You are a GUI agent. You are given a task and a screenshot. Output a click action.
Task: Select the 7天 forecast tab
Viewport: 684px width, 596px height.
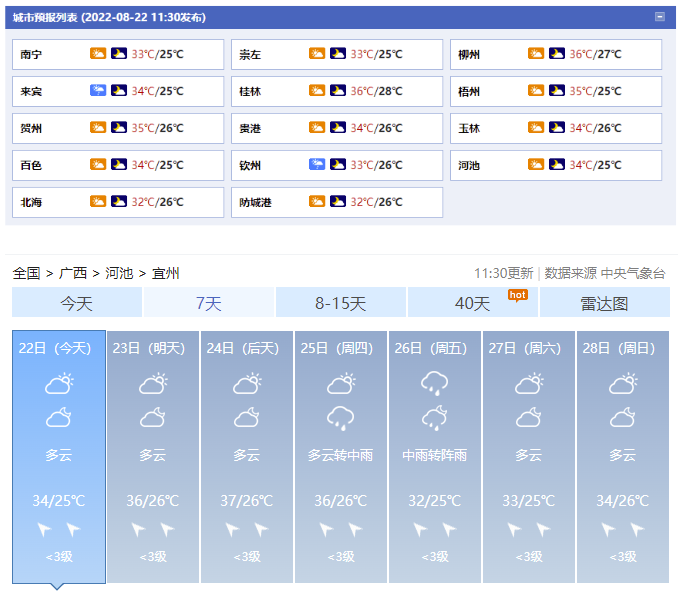tap(208, 303)
